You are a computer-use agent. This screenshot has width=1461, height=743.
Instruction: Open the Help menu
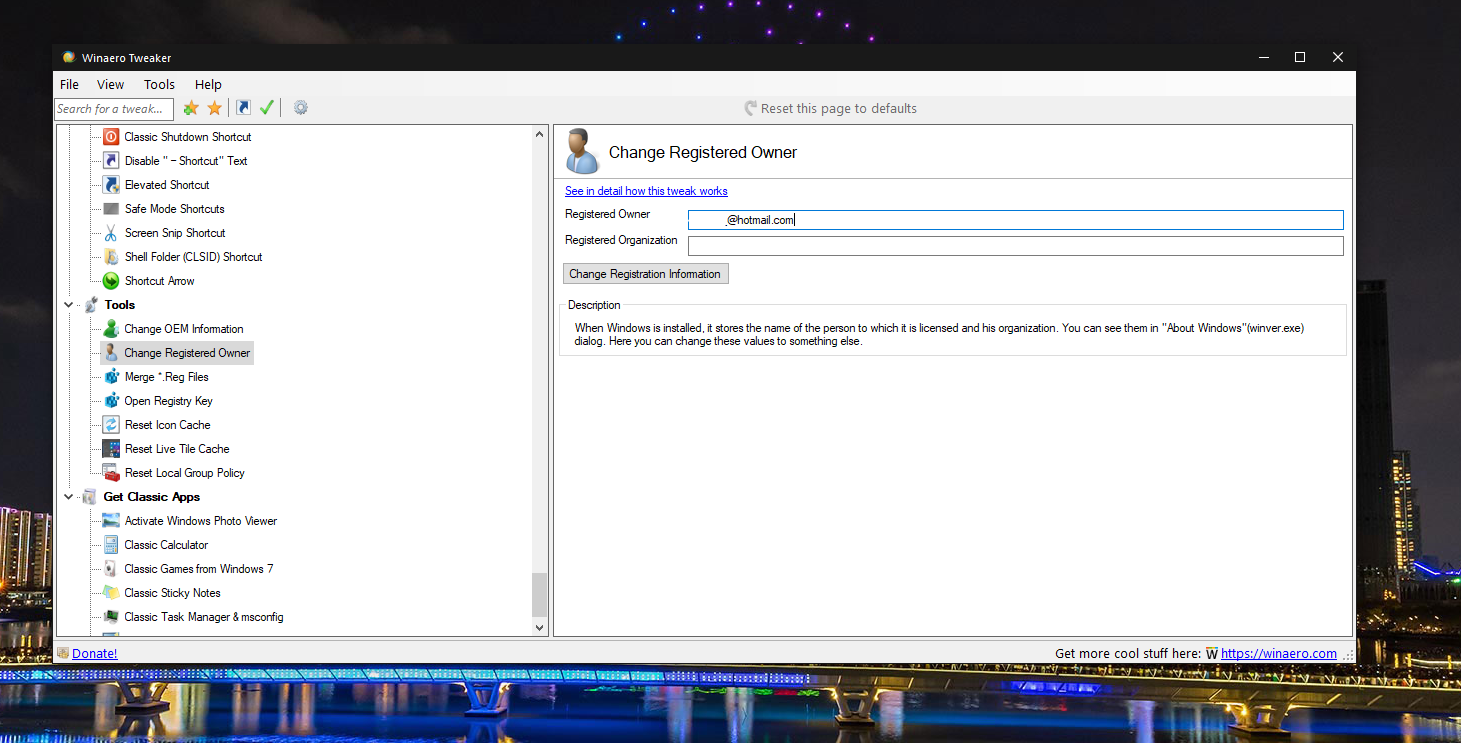(208, 84)
